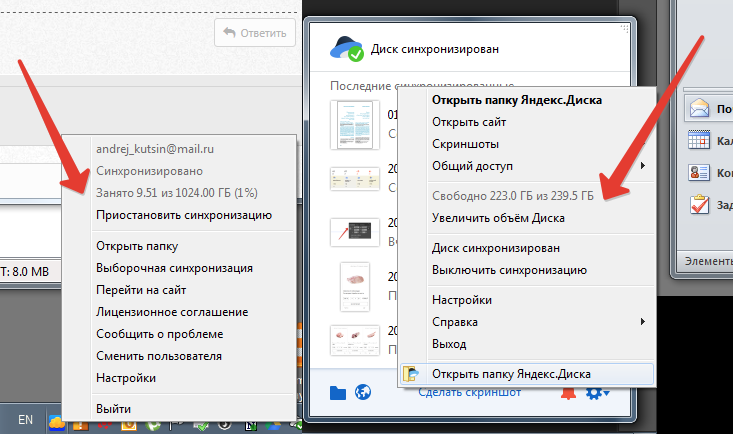Click the Yandex.Disk hat logo icon
The image size is (733, 434).
coord(347,49)
